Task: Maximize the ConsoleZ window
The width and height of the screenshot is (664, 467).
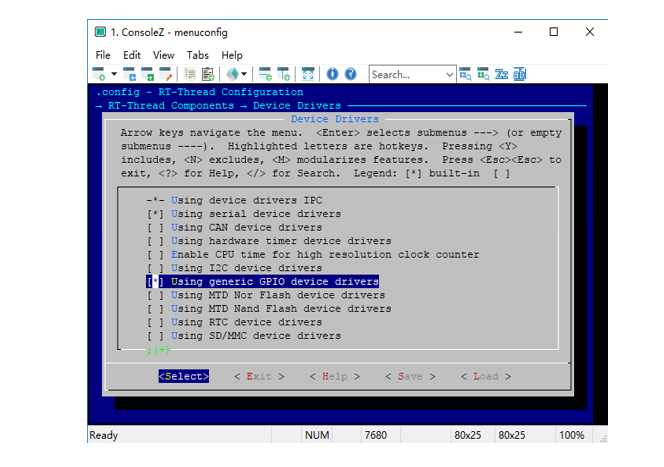Action: [x=553, y=32]
